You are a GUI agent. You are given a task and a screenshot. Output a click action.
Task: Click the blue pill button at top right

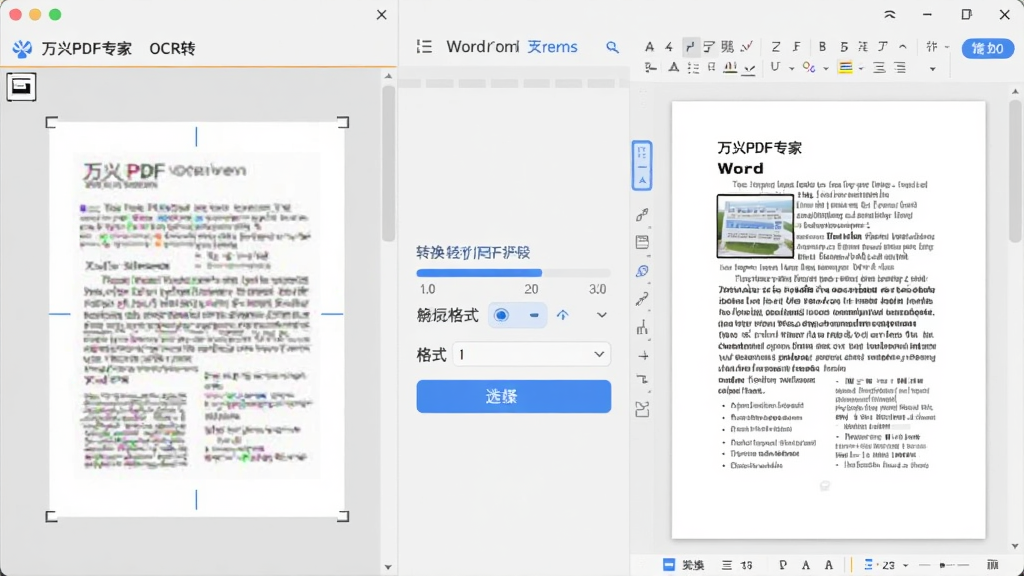(987, 48)
